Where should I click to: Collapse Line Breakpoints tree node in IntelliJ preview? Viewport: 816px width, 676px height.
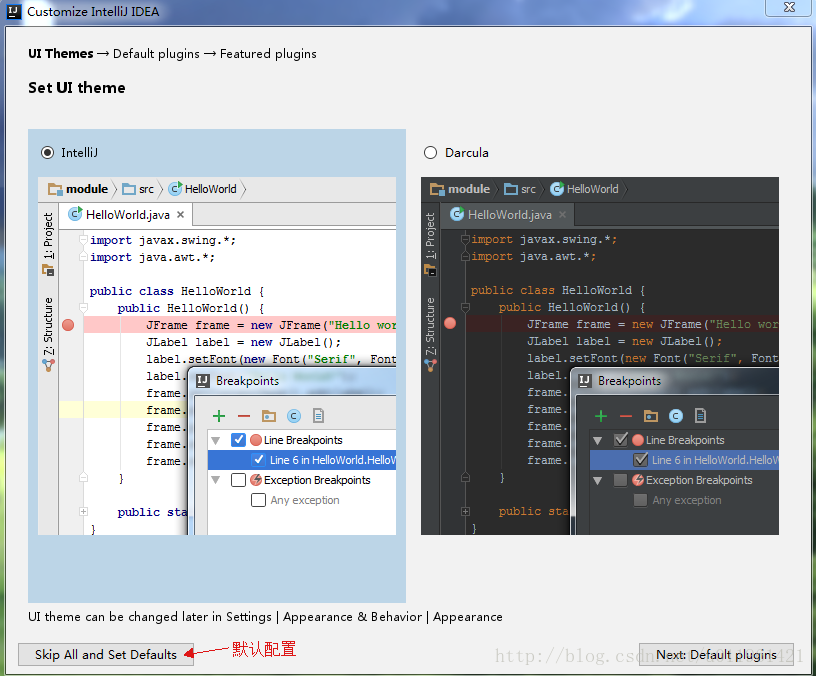215,441
